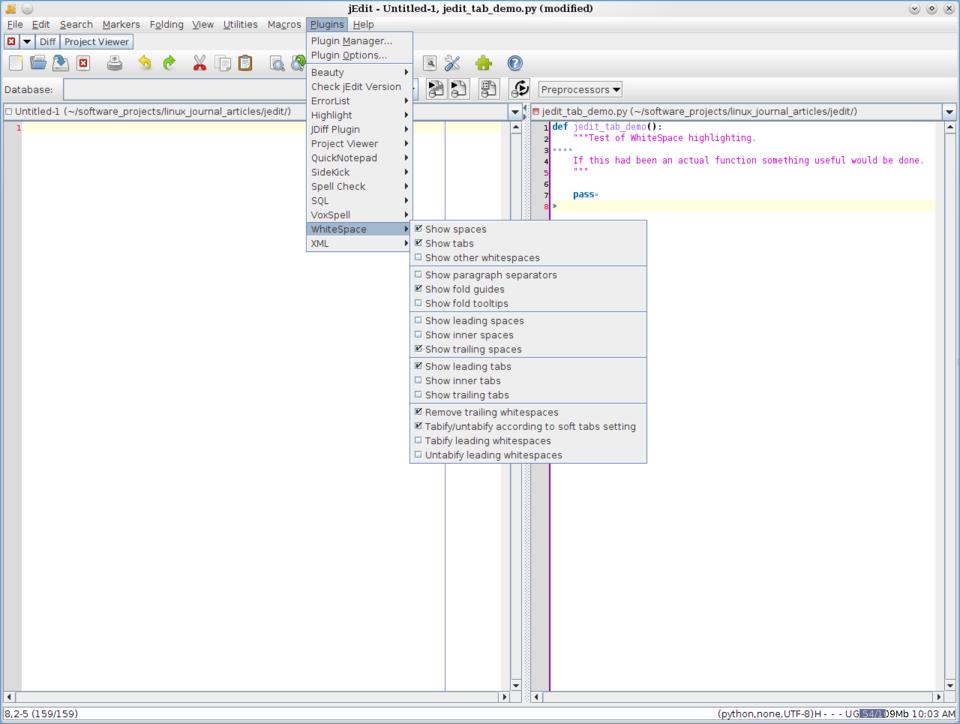Click the Paste clipboard icon
960x724 pixels.
click(x=245, y=63)
